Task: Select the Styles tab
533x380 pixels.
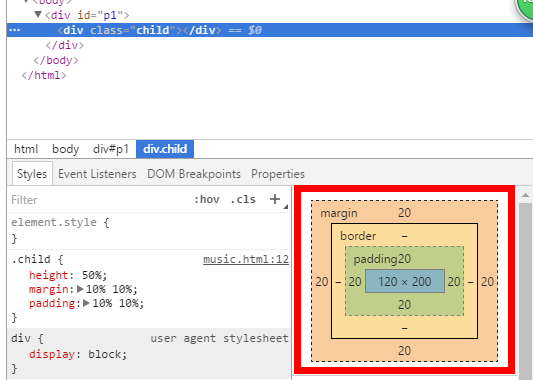Action: [32, 174]
